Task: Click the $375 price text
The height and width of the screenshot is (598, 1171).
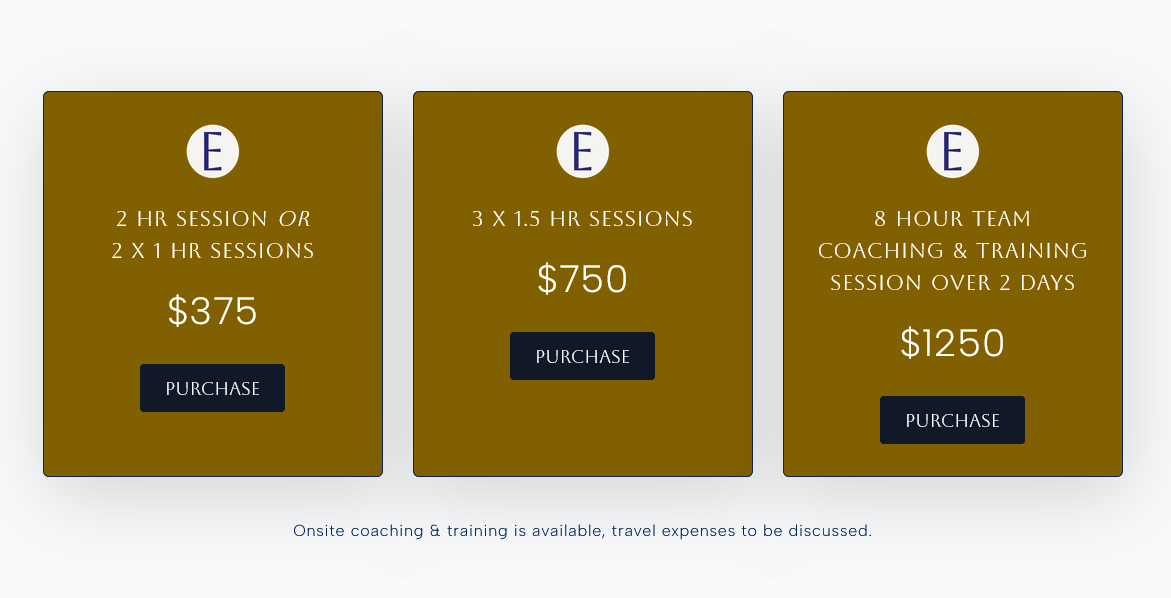Action: [x=212, y=311]
